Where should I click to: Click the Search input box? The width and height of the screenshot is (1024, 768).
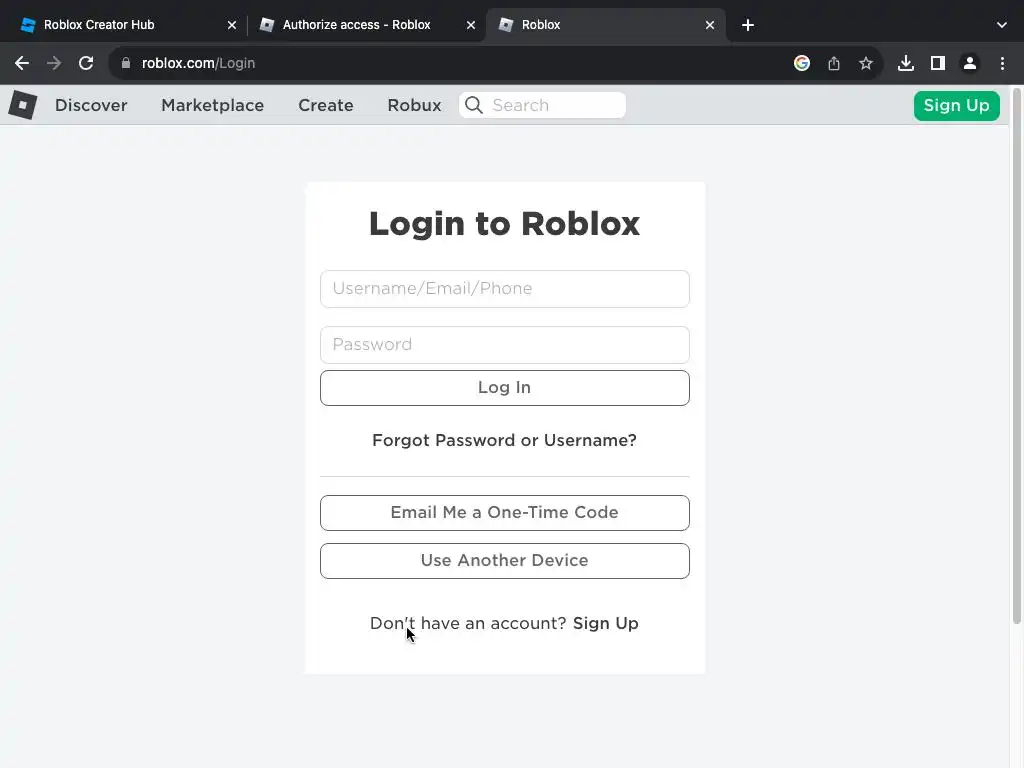[542, 105]
